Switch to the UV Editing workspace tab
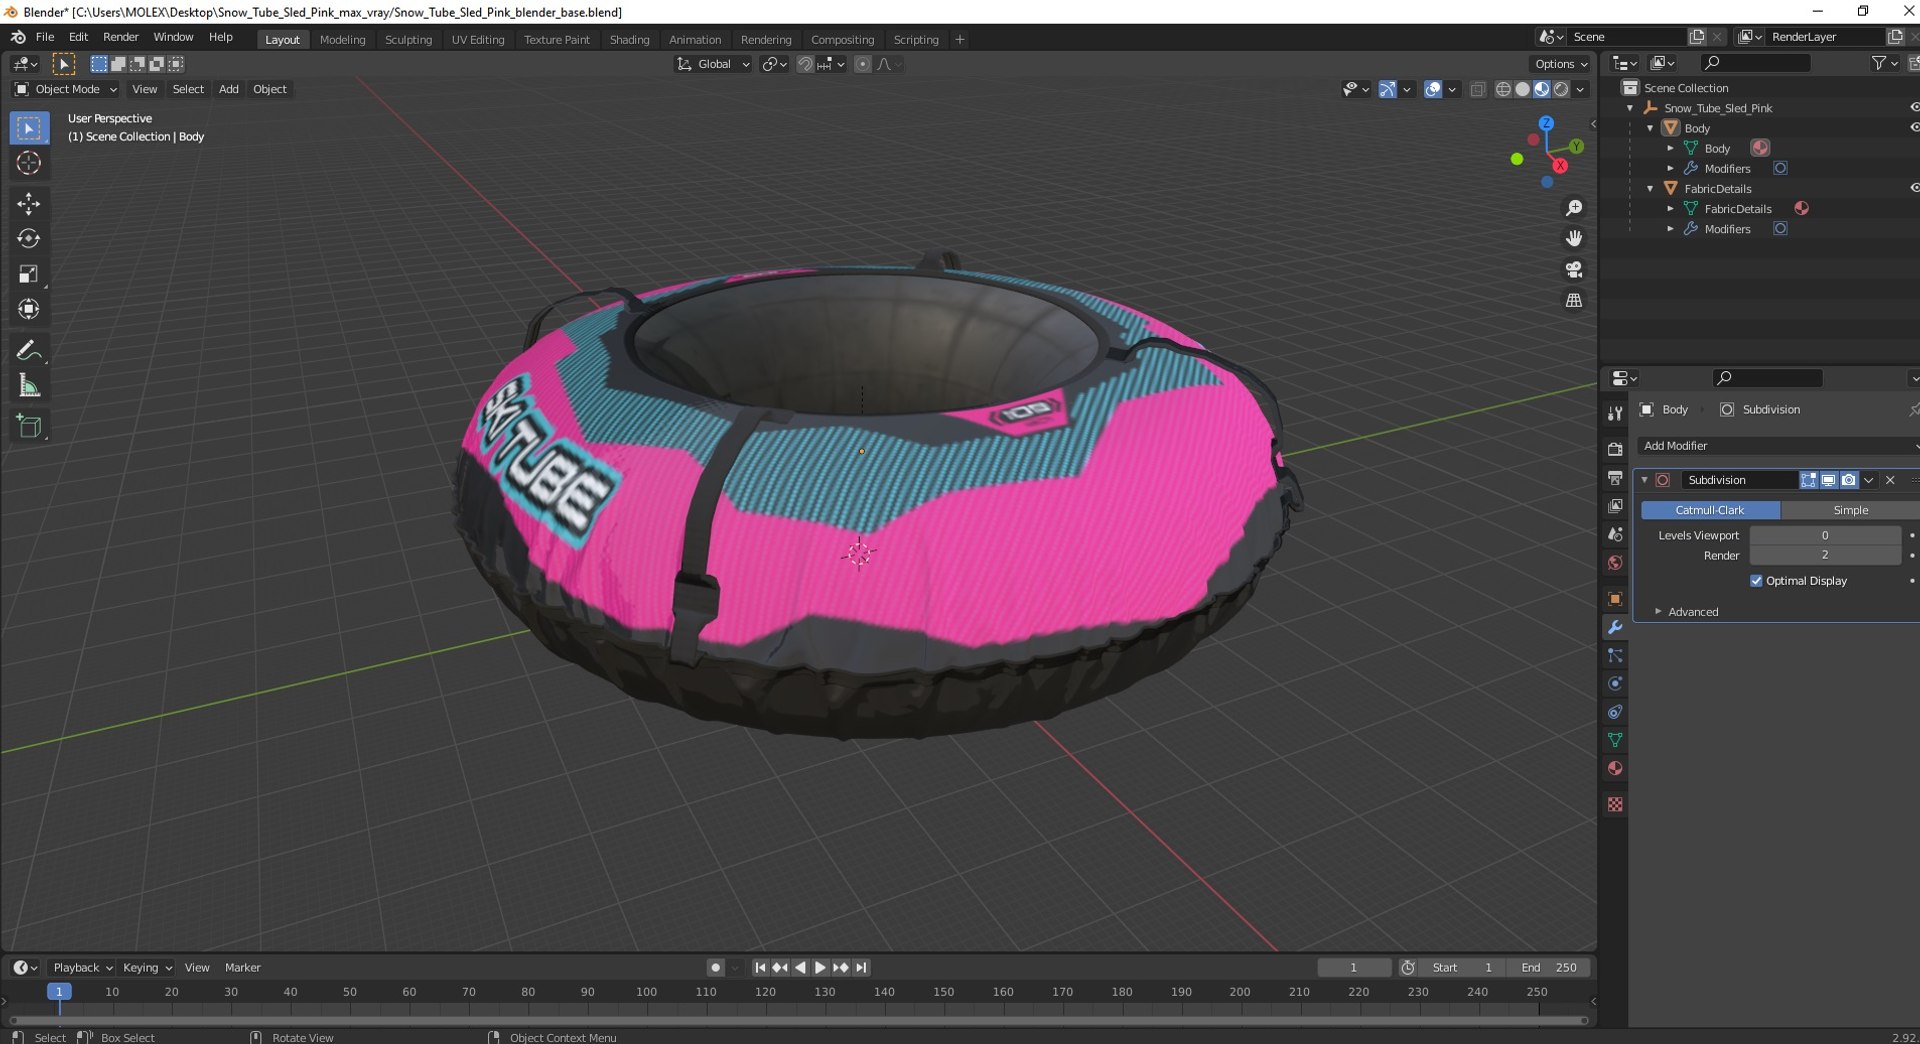This screenshot has width=1920, height=1044. [478, 40]
